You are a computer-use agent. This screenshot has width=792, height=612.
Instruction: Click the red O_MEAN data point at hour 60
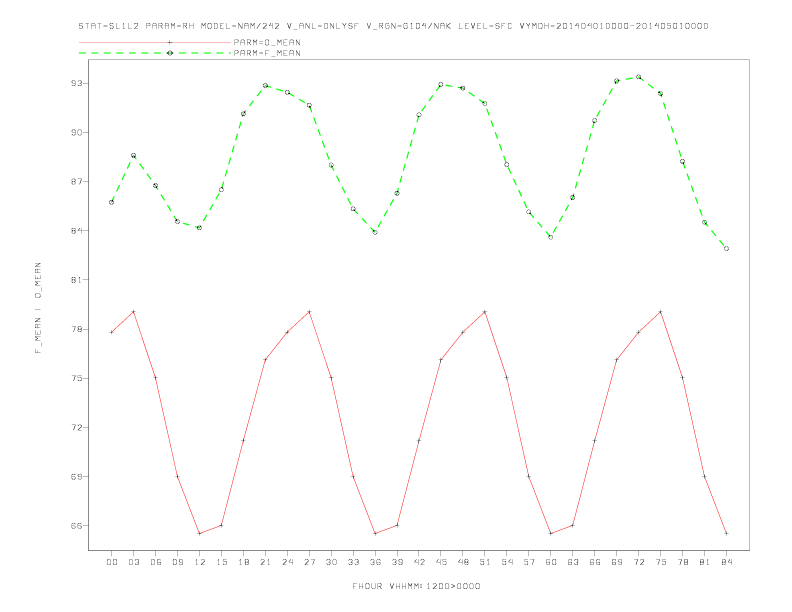[x=551, y=533]
